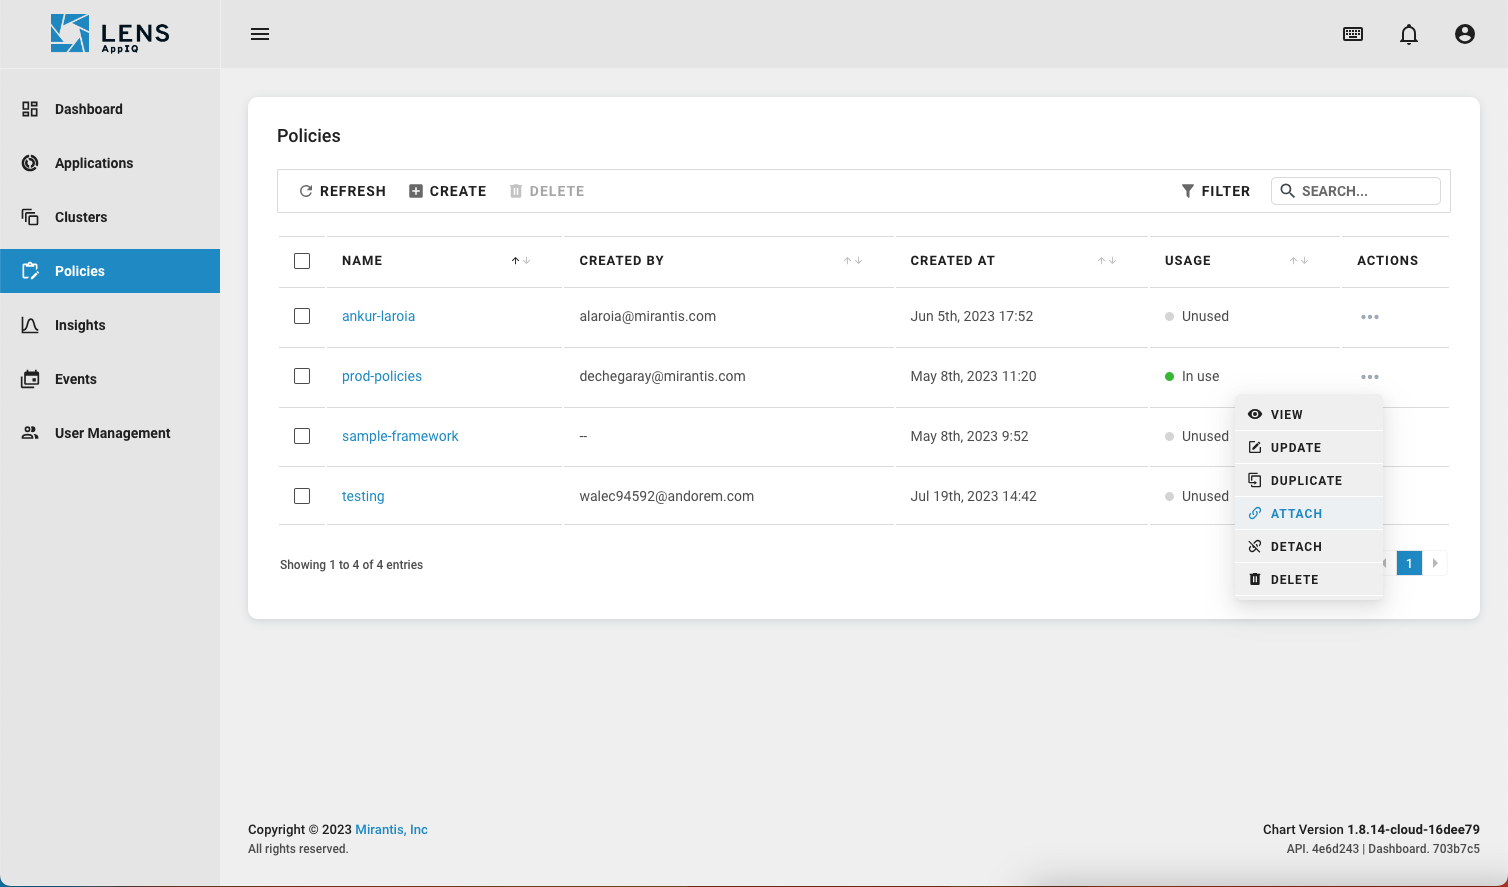The height and width of the screenshot is (887, 1508).
Task: Check the testing row checkbox
Action: (x=302, y=496)
